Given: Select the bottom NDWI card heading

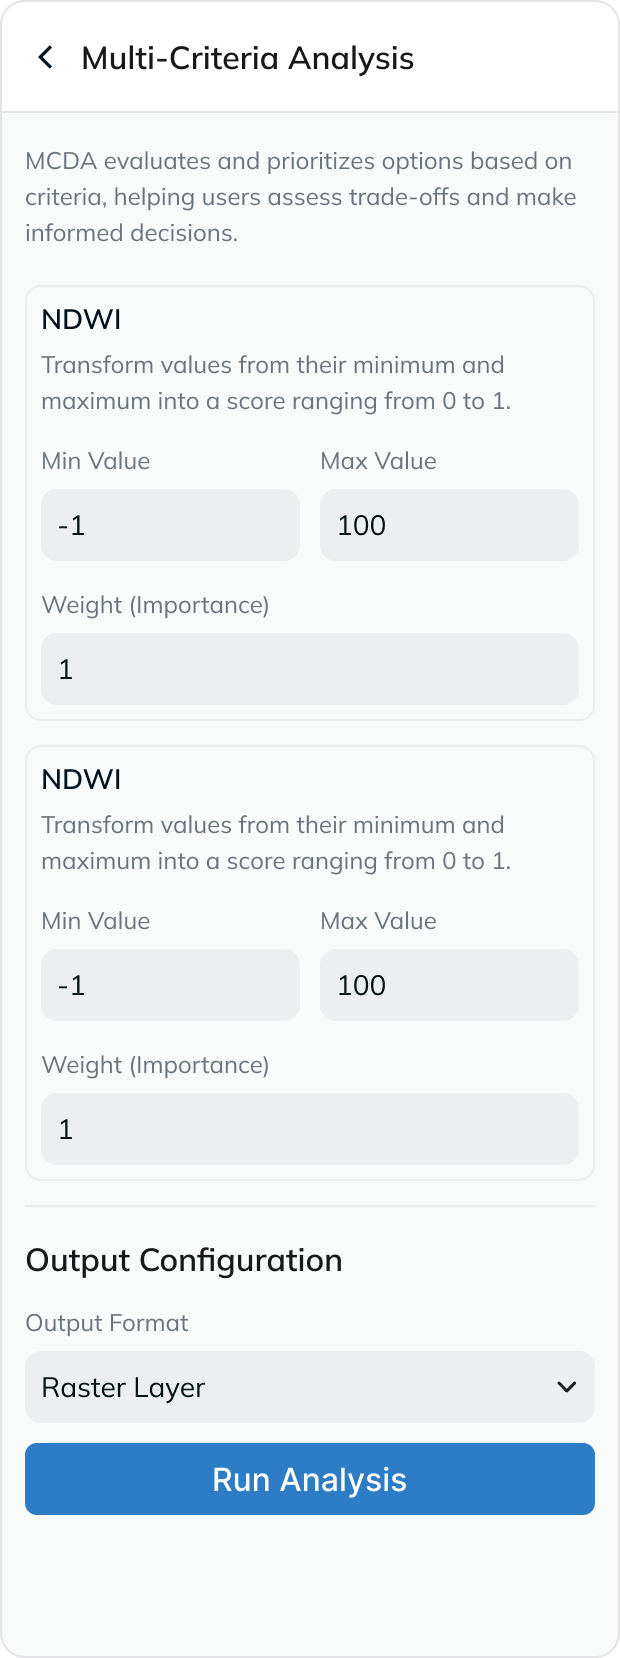Looking at the screenshot, I should (81, 780).
